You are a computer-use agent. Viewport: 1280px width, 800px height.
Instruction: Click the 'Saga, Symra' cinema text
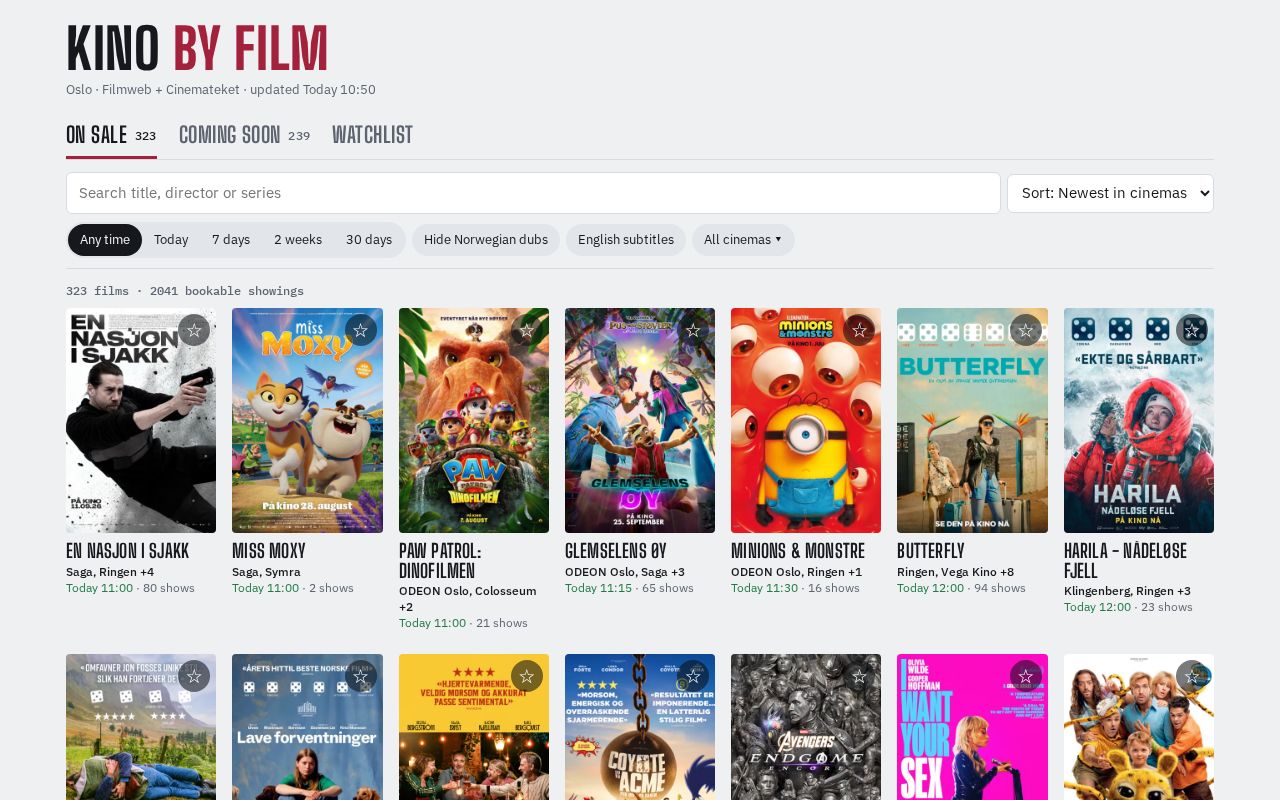point(266,572)
